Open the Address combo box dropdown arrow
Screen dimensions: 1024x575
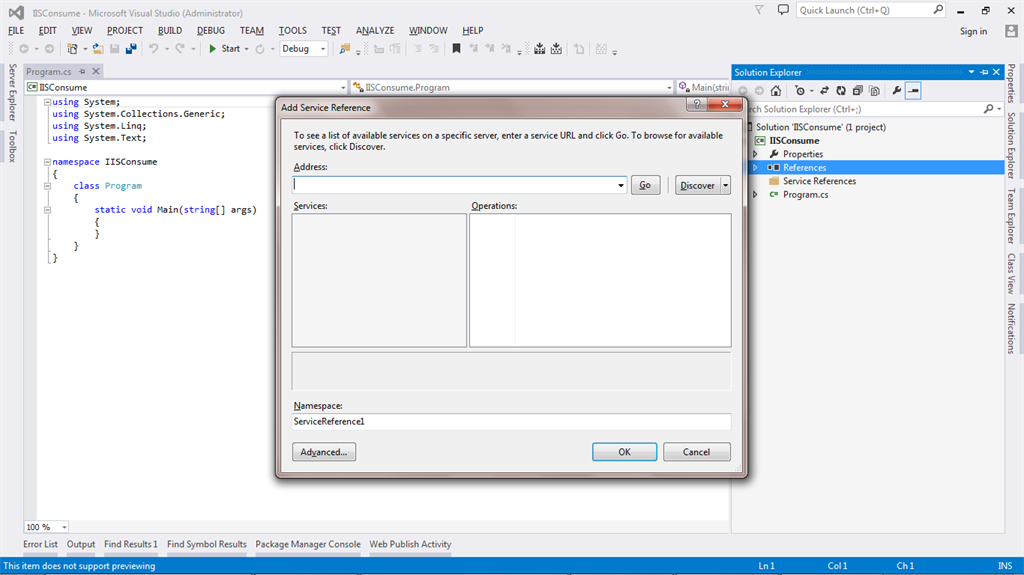click(620, 186)
